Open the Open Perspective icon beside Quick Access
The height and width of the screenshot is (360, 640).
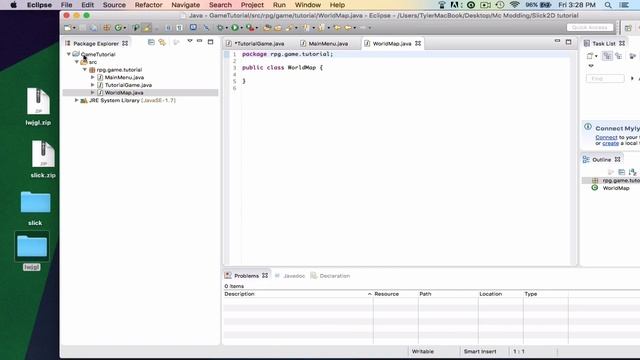[628, 28]
